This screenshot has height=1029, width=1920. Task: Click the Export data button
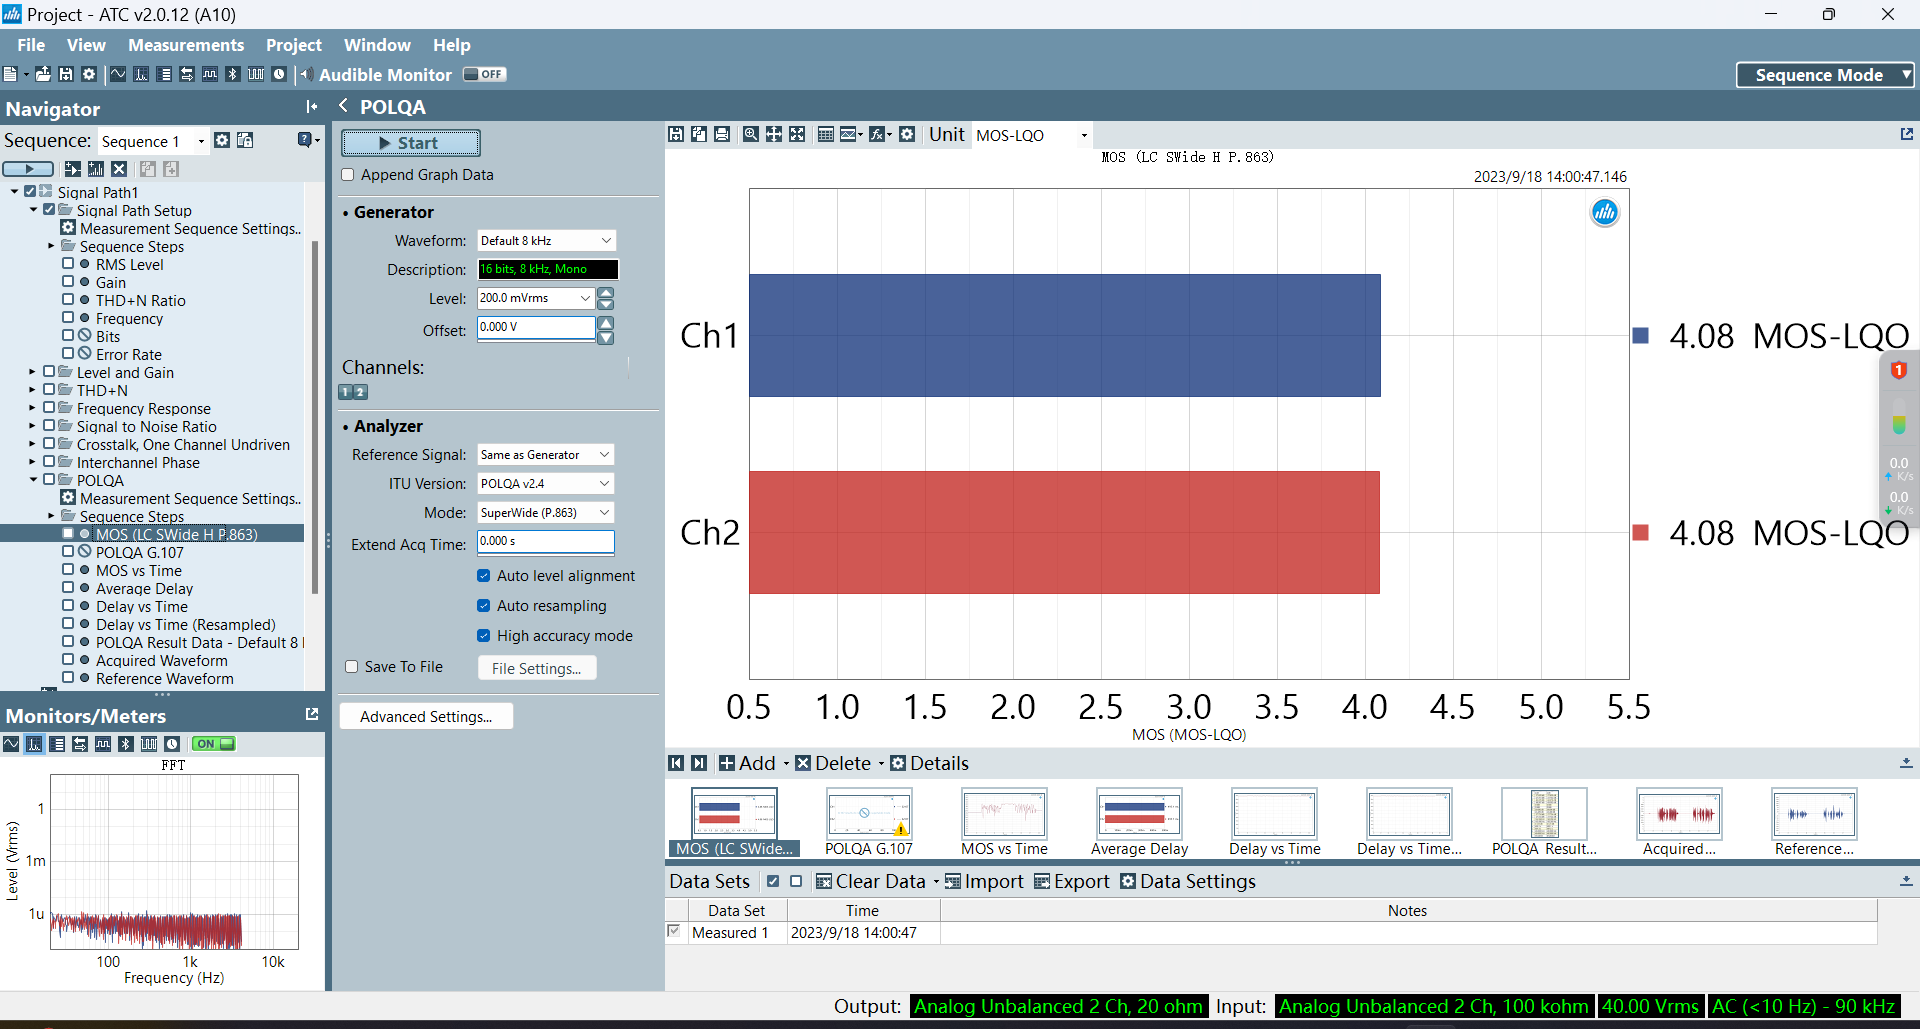click(x=1072, y=881)
